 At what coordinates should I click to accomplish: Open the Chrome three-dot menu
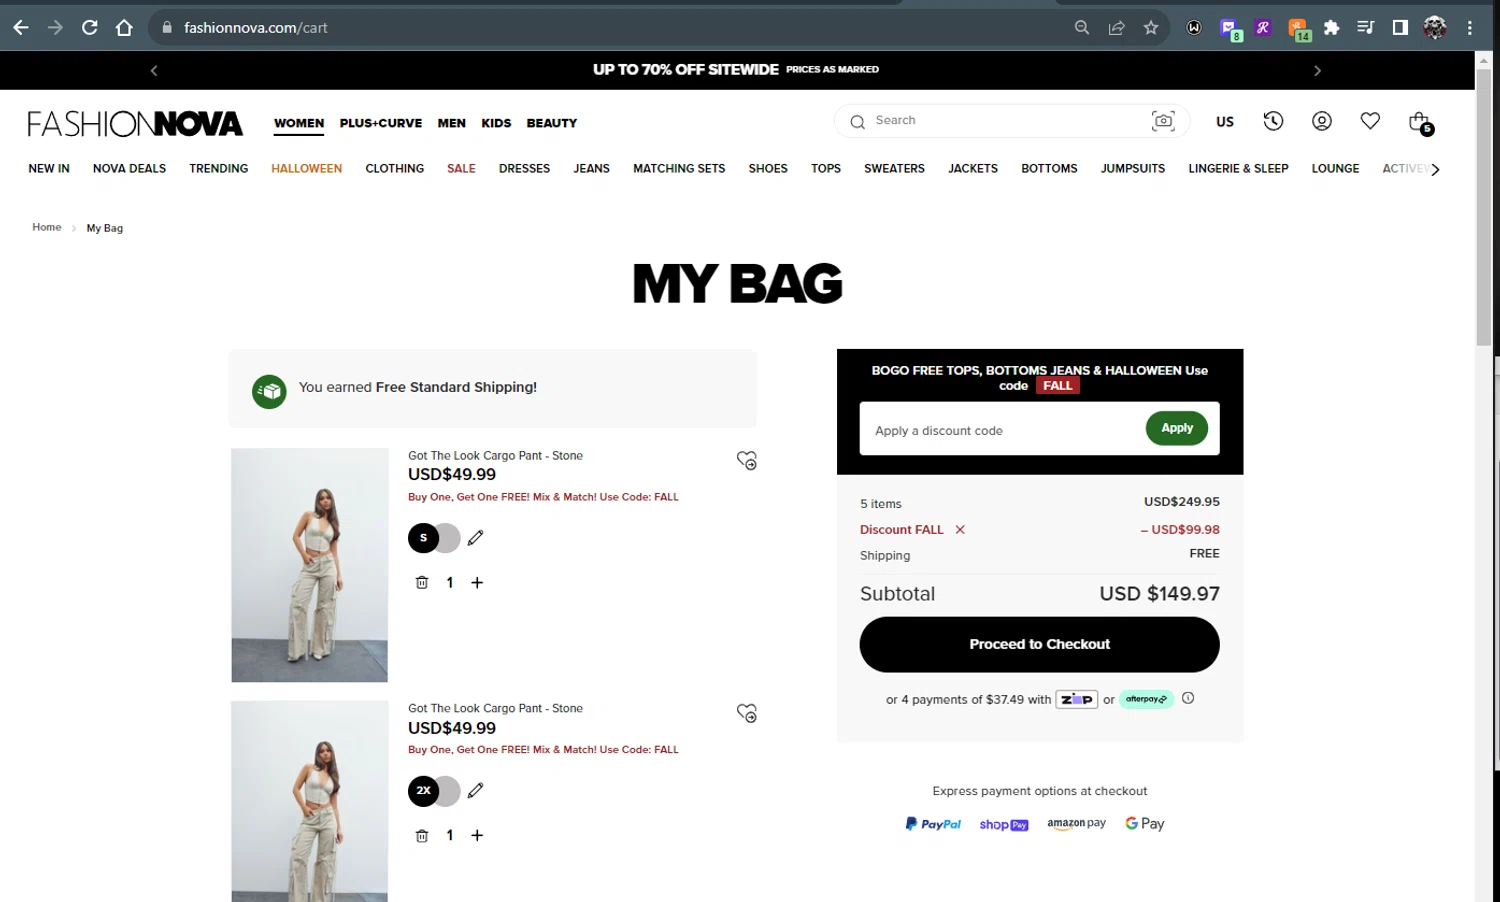pos(1470,28)
